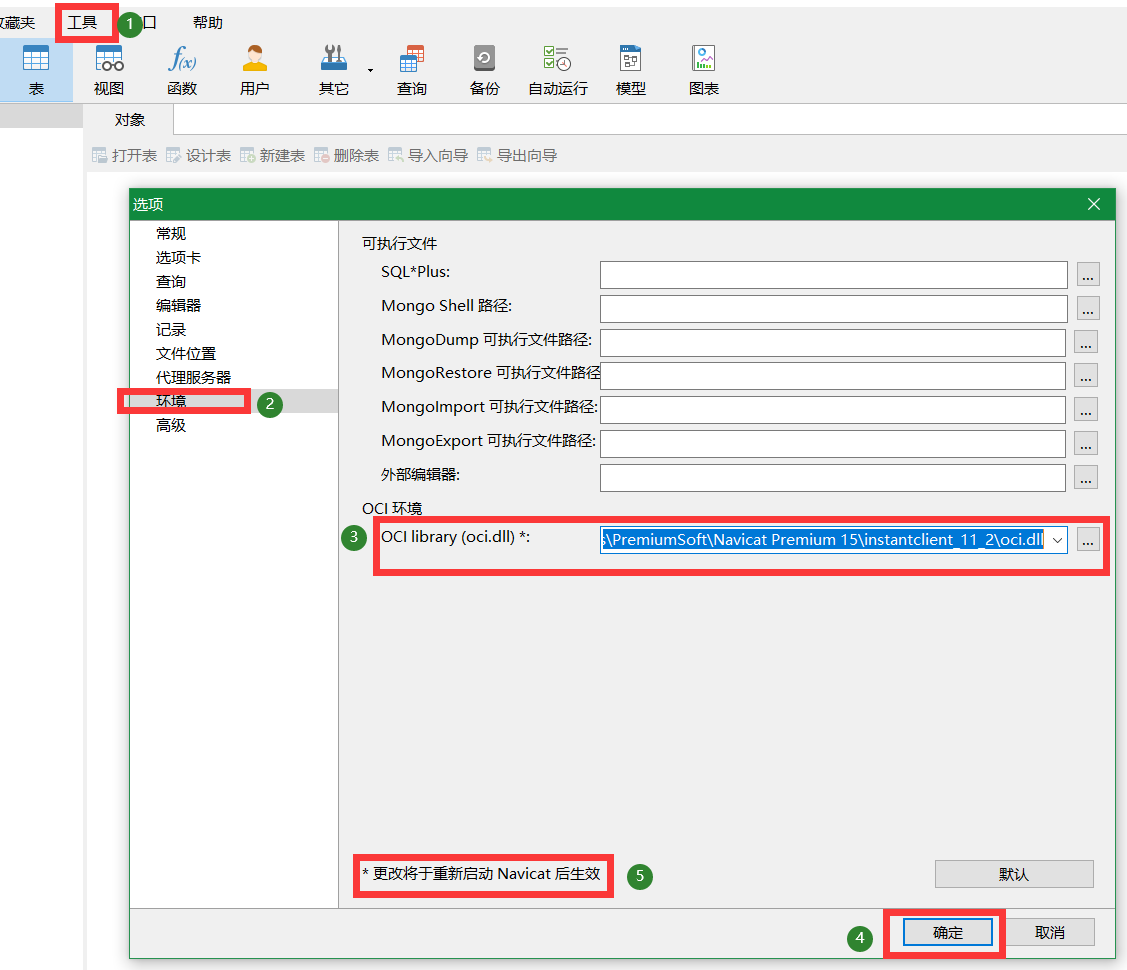1127x970 pixels.
Task: Browse for 外部编辑器 executable
Action: pyautogui.click(x=1086, y=477)
